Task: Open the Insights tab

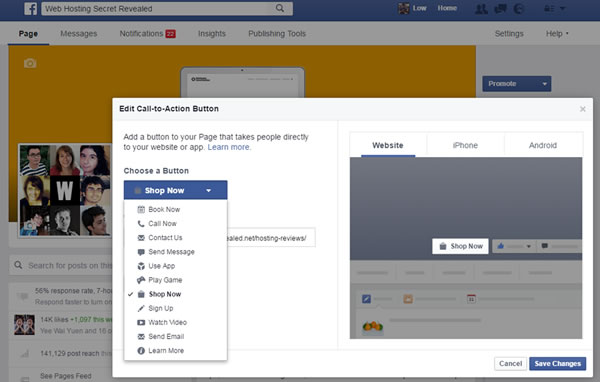Action: click(x=212, y=34)
